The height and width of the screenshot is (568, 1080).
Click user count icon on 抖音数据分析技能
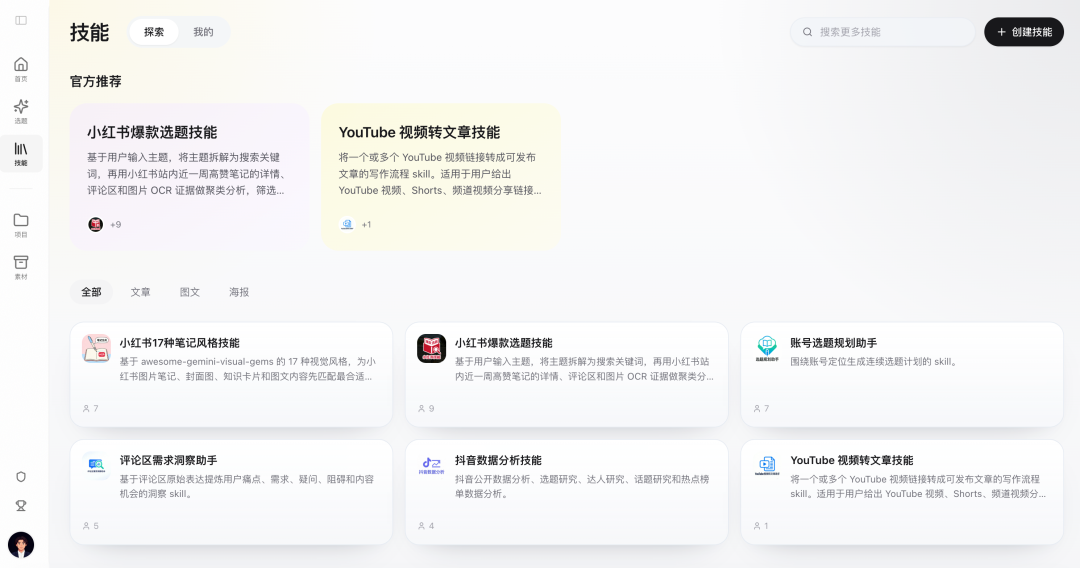(422, 526)
